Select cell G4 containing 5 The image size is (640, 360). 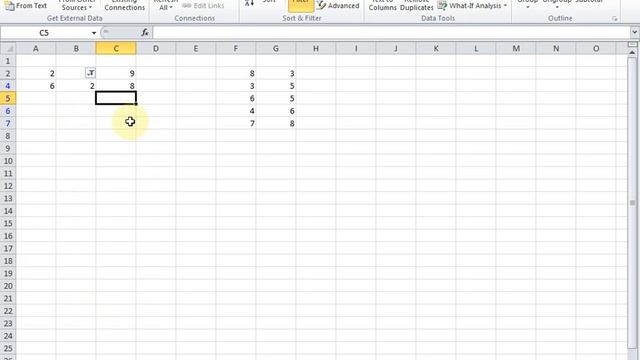pyautogui.click(x=276, y=86)
